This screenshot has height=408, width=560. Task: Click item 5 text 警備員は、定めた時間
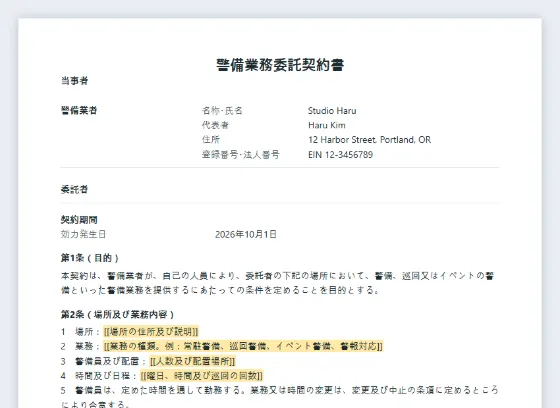(x=280, y=397)
